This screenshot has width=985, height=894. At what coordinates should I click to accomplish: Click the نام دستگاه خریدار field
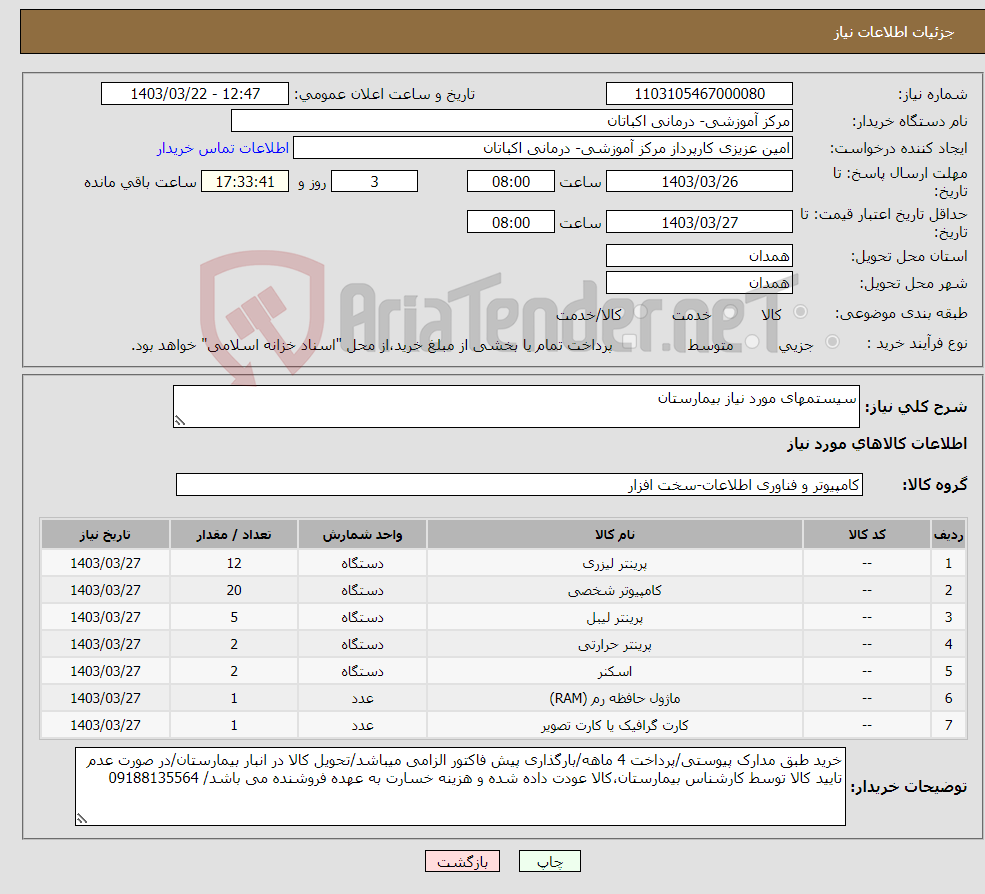coord(512,121)
